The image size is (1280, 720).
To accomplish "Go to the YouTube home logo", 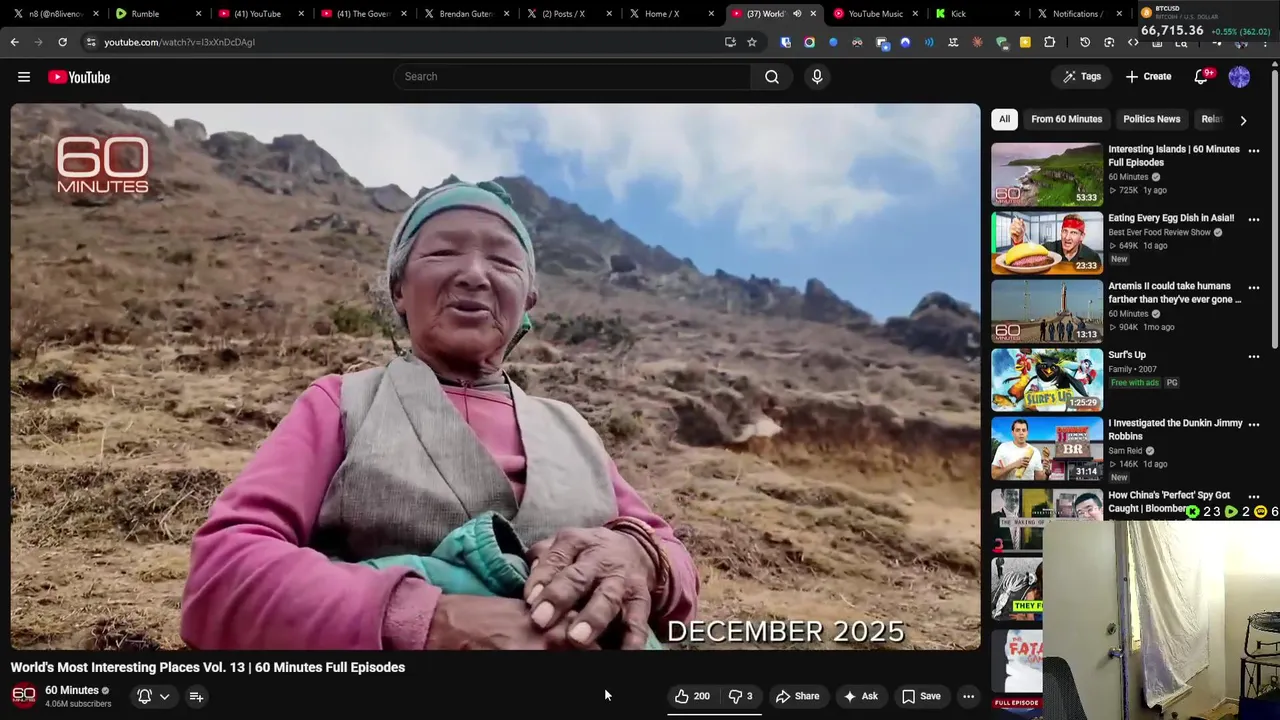I will 79,77.
